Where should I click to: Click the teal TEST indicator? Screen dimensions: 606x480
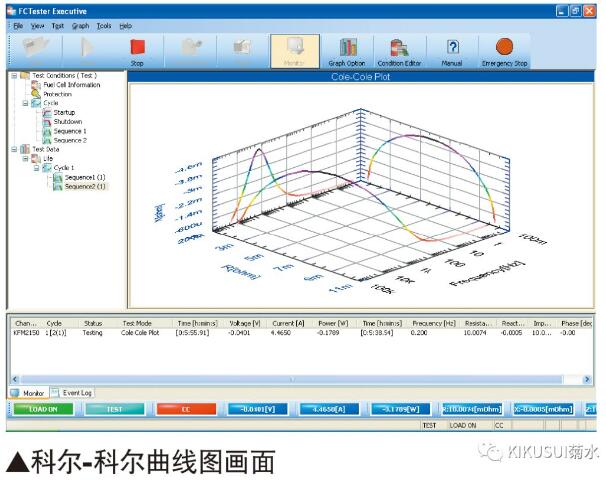pos(114,409)
